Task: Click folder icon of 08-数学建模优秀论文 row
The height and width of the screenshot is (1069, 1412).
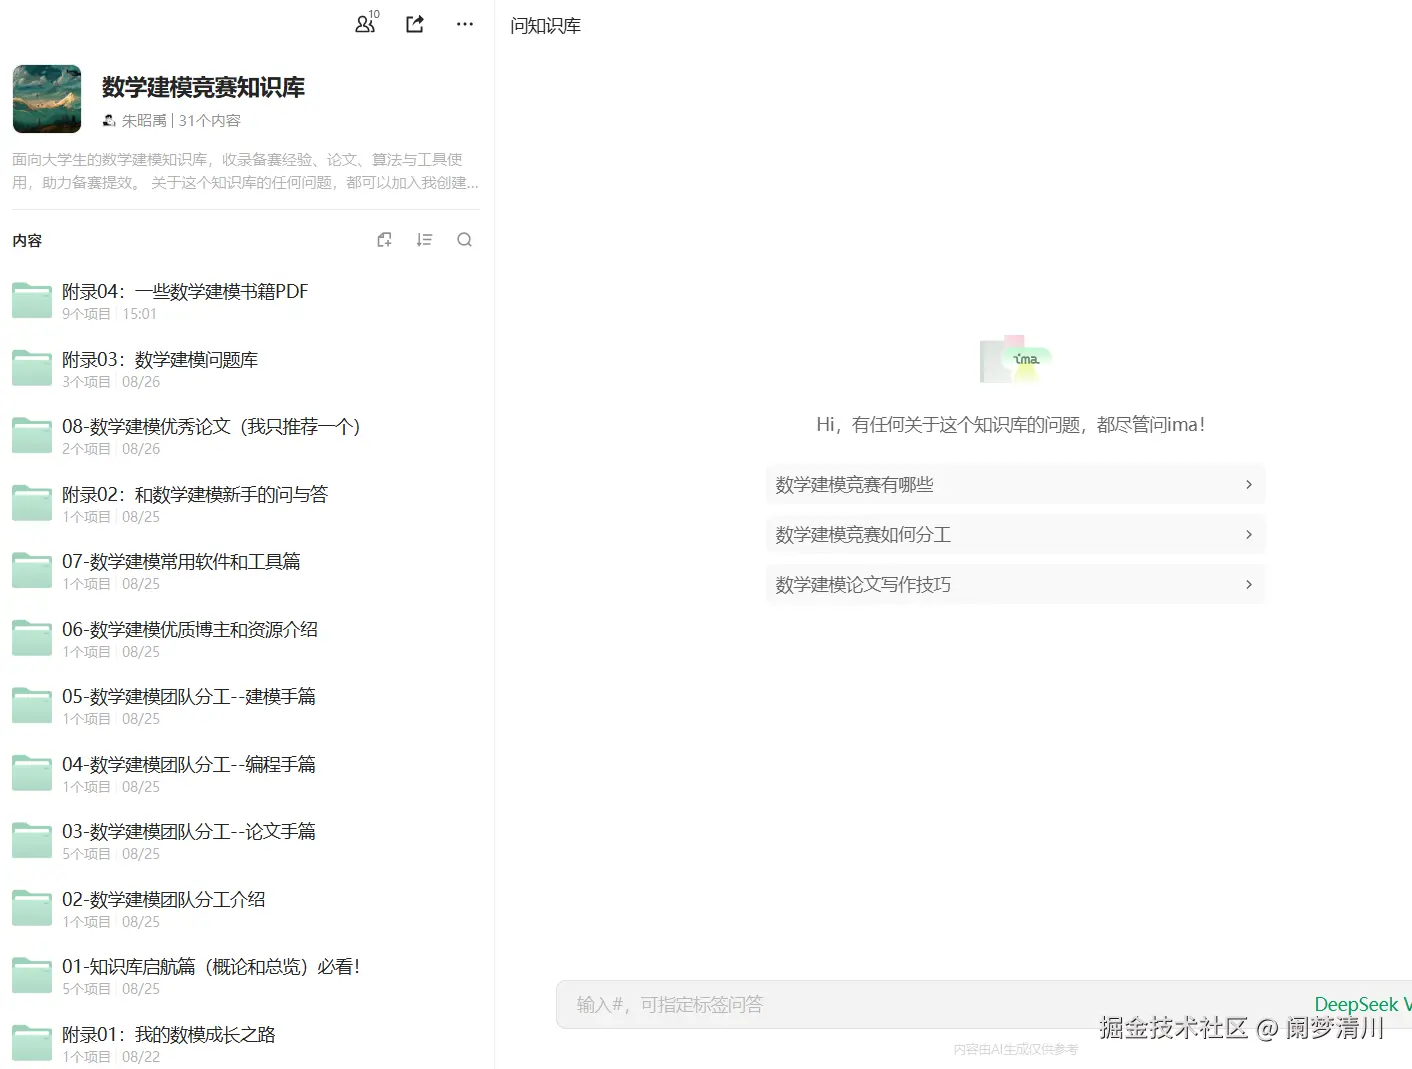Action: point(32,435)
